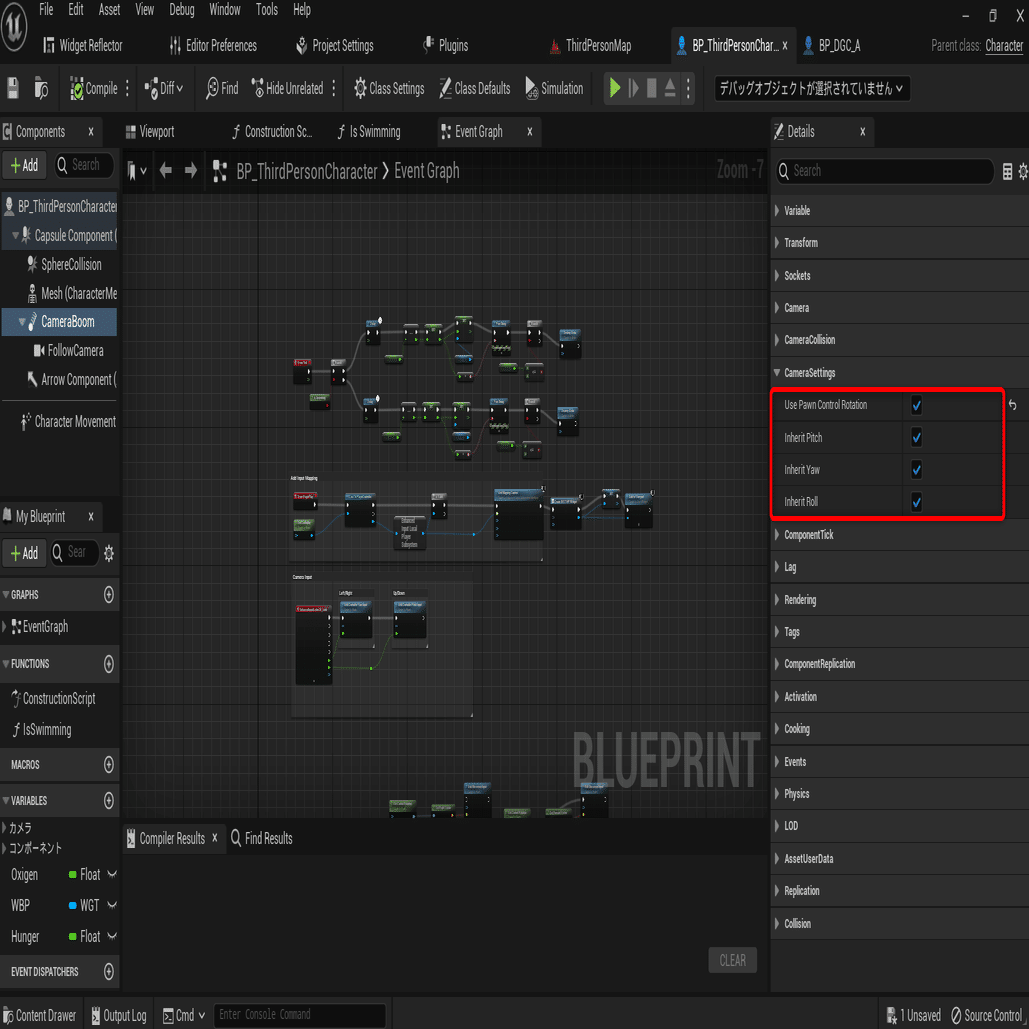Add new variable with plus icon
Image resolution: width=1029 pixels, height=1029 pixels.
pyautogui.click(x=109, y=801)
